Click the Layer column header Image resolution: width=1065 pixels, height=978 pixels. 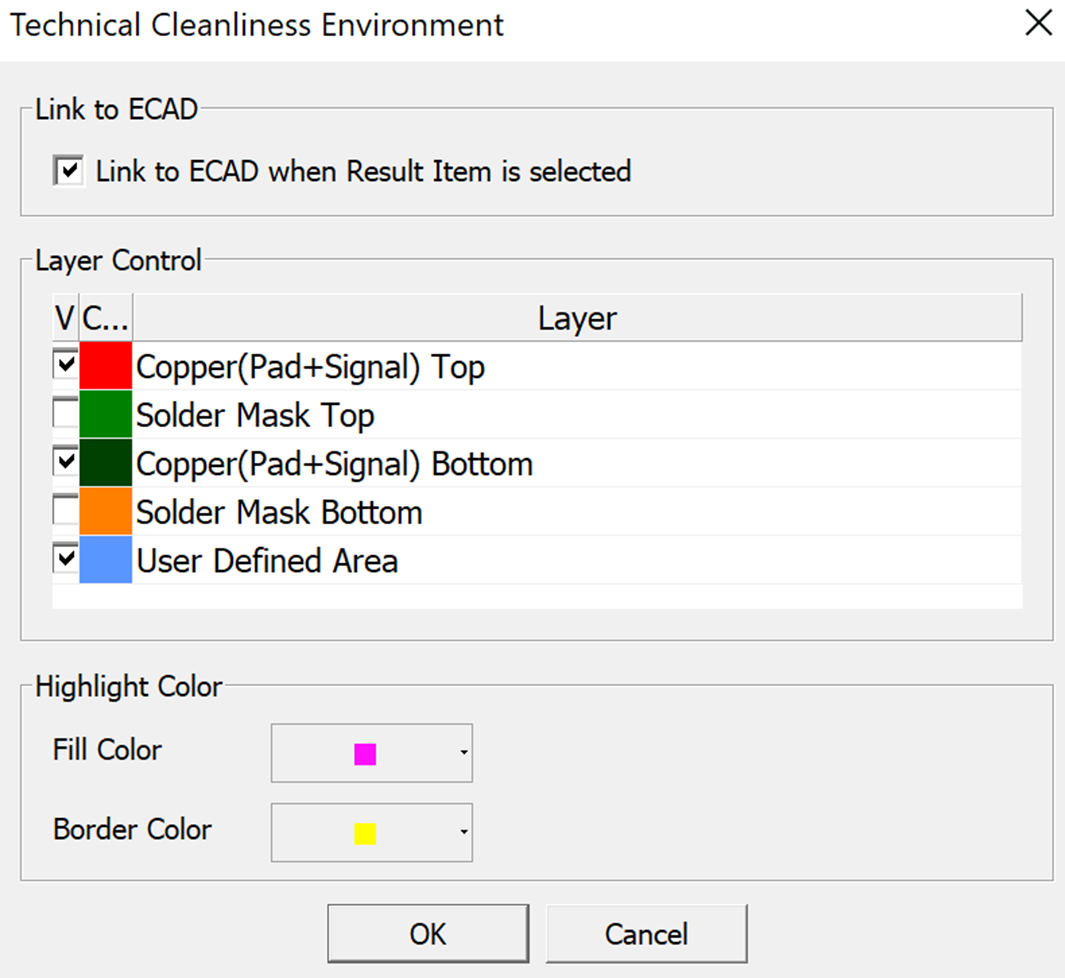point(577,318)
